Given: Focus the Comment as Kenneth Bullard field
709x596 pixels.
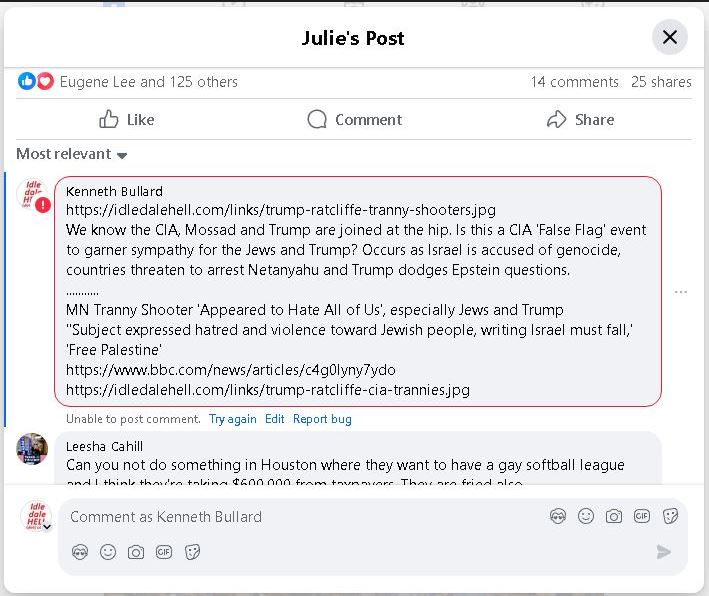Looking at the screenshot, I should 300,517.
